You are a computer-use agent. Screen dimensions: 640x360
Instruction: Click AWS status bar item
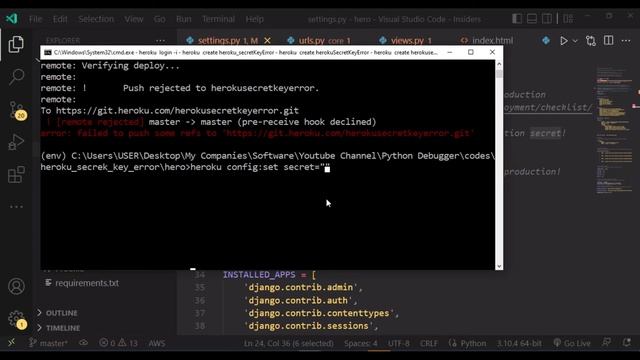pos(157,343)
